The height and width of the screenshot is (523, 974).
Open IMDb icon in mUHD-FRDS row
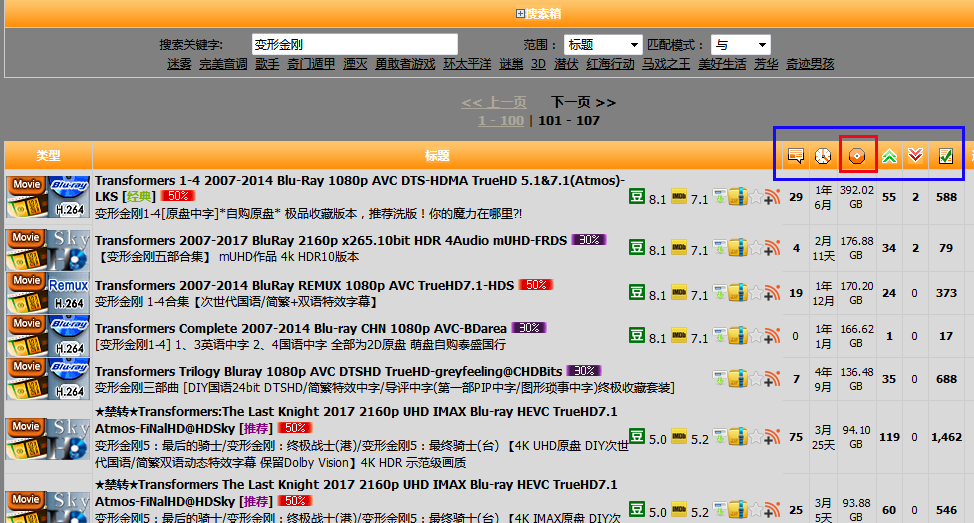point(679,248)
